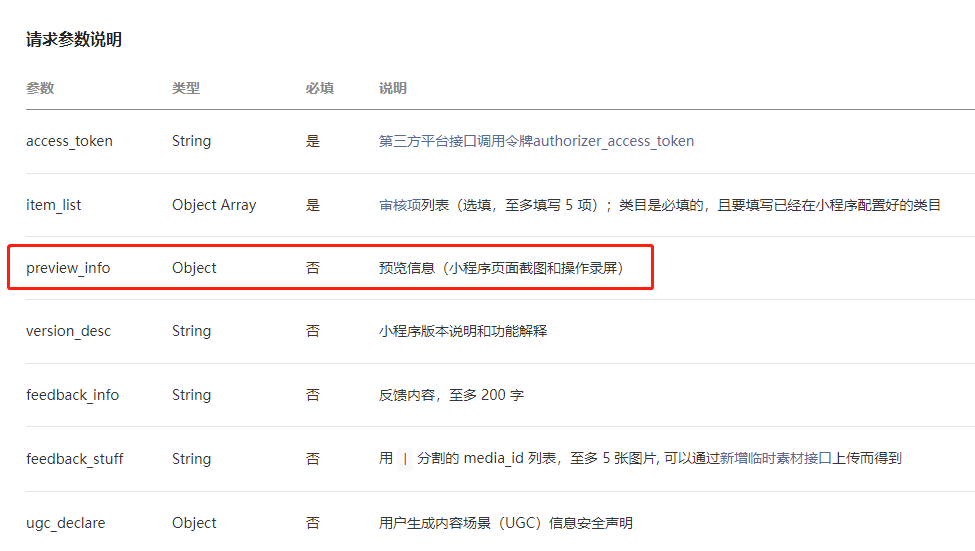Click the 是 cell in access_token row
Image resolution: width=975 pixels, height=551 pixels.
tap(313, 141)
